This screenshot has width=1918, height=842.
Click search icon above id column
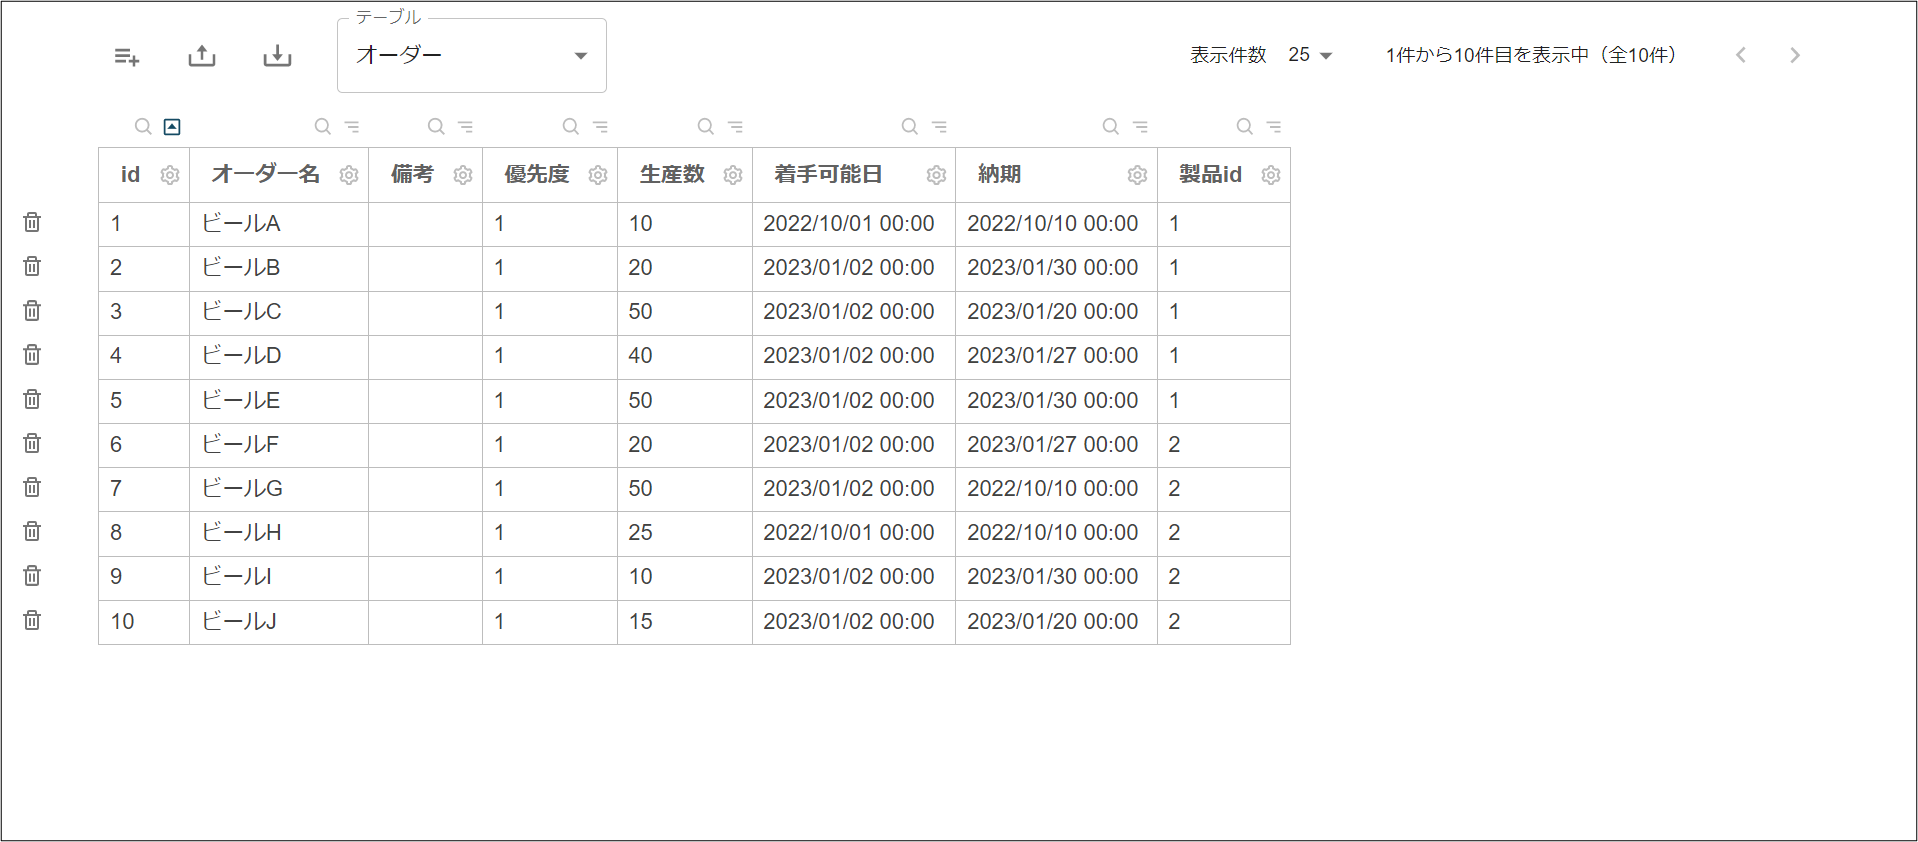[x=143, y=126]
